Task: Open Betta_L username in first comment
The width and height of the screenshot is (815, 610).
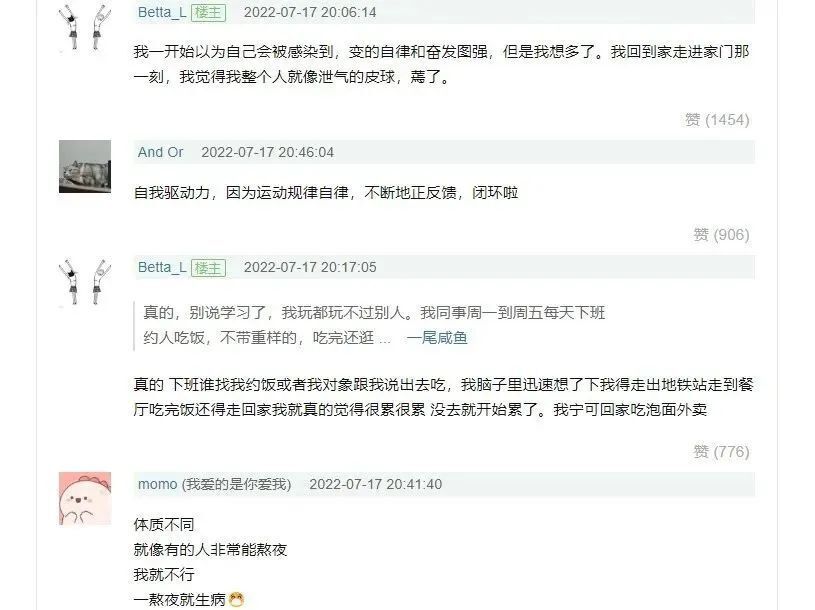Action: tap(162, 12)
